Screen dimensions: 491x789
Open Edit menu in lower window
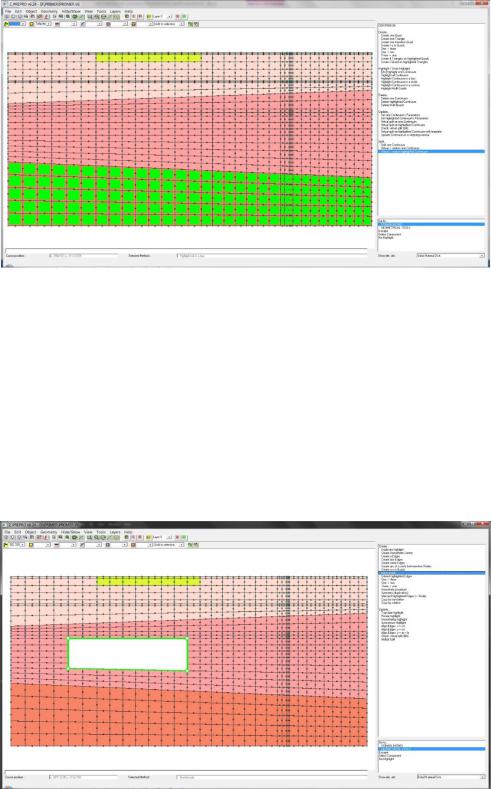tap(18, 532)
